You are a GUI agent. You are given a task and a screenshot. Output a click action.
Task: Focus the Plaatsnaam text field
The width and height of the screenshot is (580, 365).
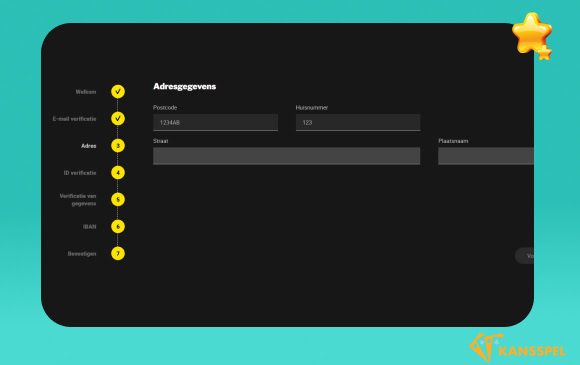[x=486, y=156]
